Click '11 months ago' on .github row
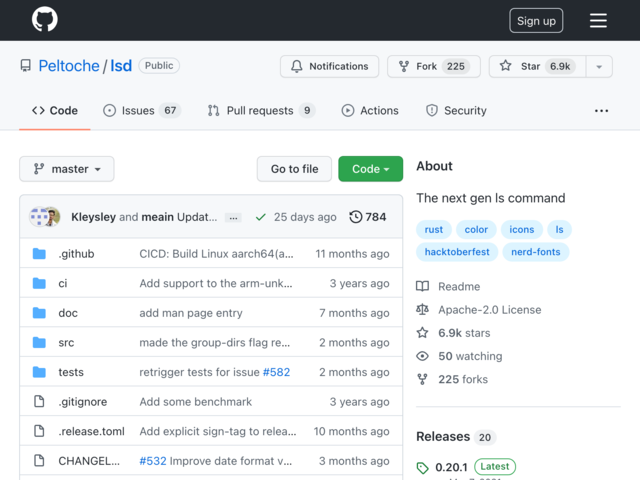This screenshot has width=640, height=480. point(352,254)
